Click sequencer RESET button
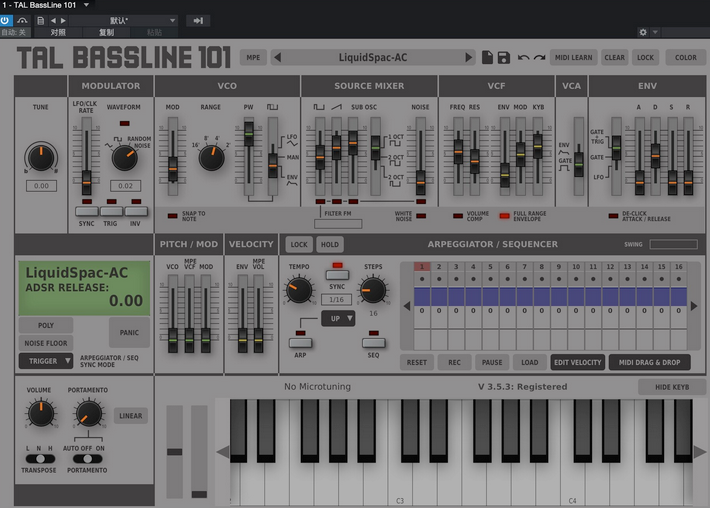710x508 pixels. pyautogui.click(x=417, y=362)
